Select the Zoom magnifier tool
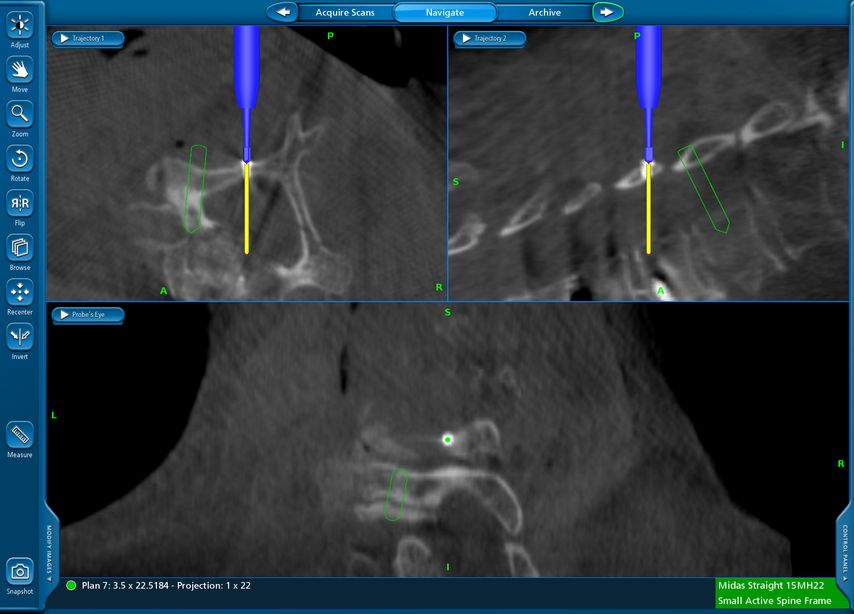This screenshot has width=854, height=614. point(20,114)
